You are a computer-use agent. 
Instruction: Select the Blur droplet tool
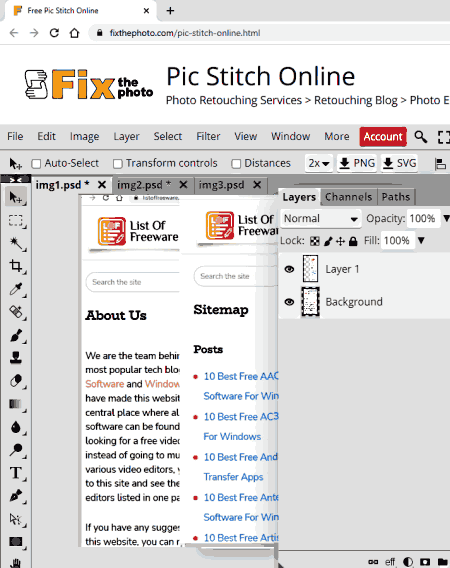16,427
